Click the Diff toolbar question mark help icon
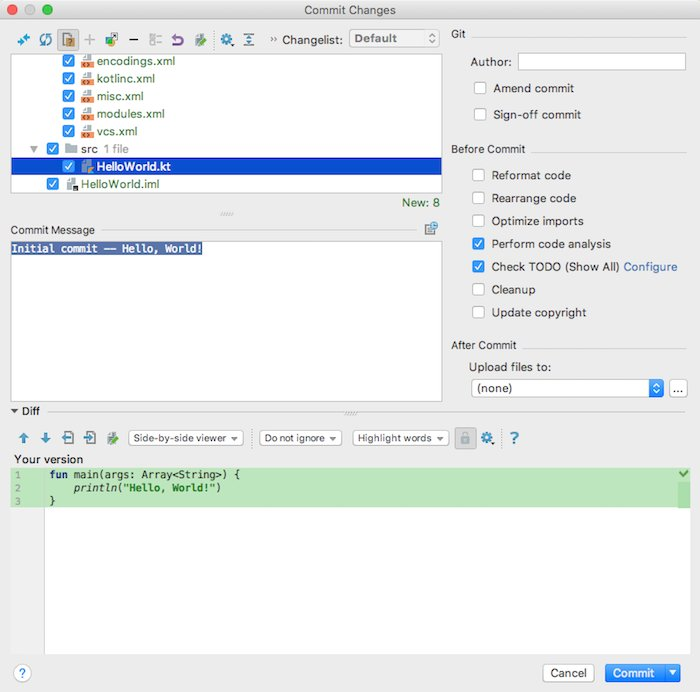Image resolution: width=700 pixels, height=692 pixels. [514, 438]
